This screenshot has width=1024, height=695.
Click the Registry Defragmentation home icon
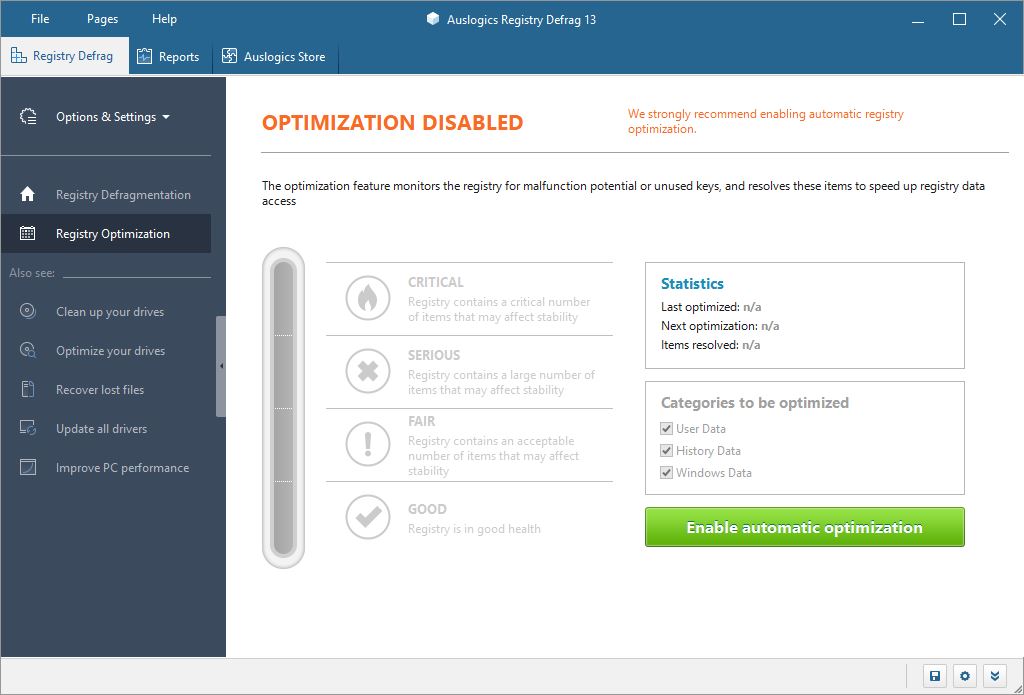27,195
